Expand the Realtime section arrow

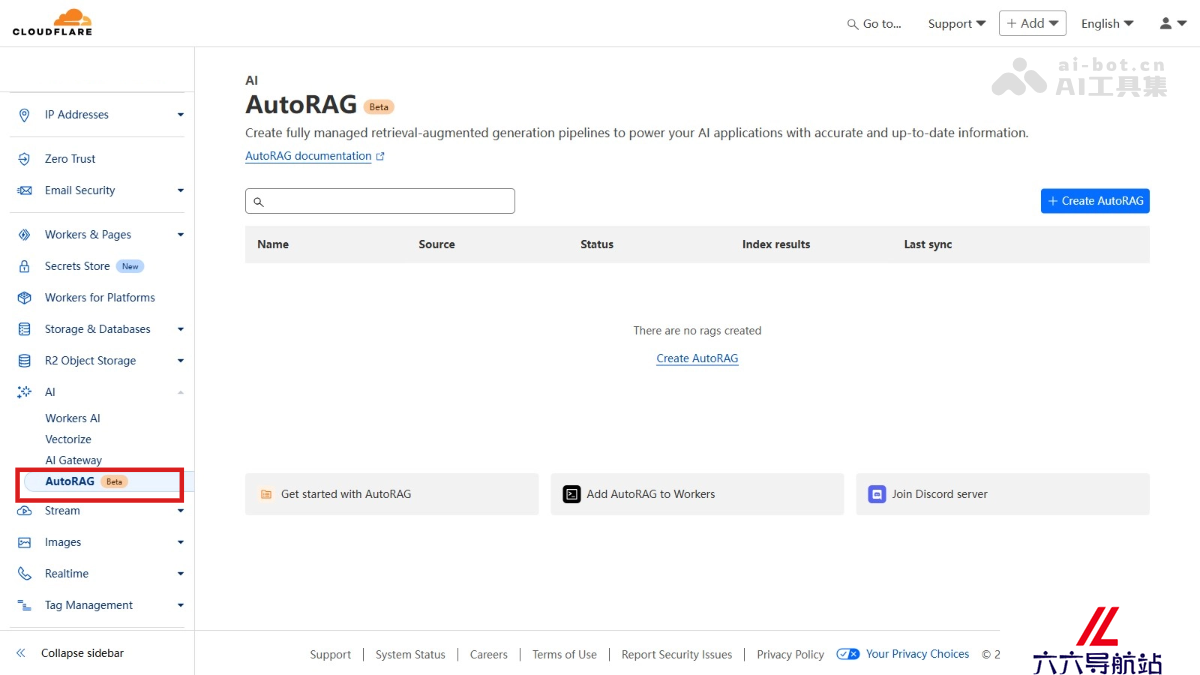pyautogui.click(x=181, y=574)
